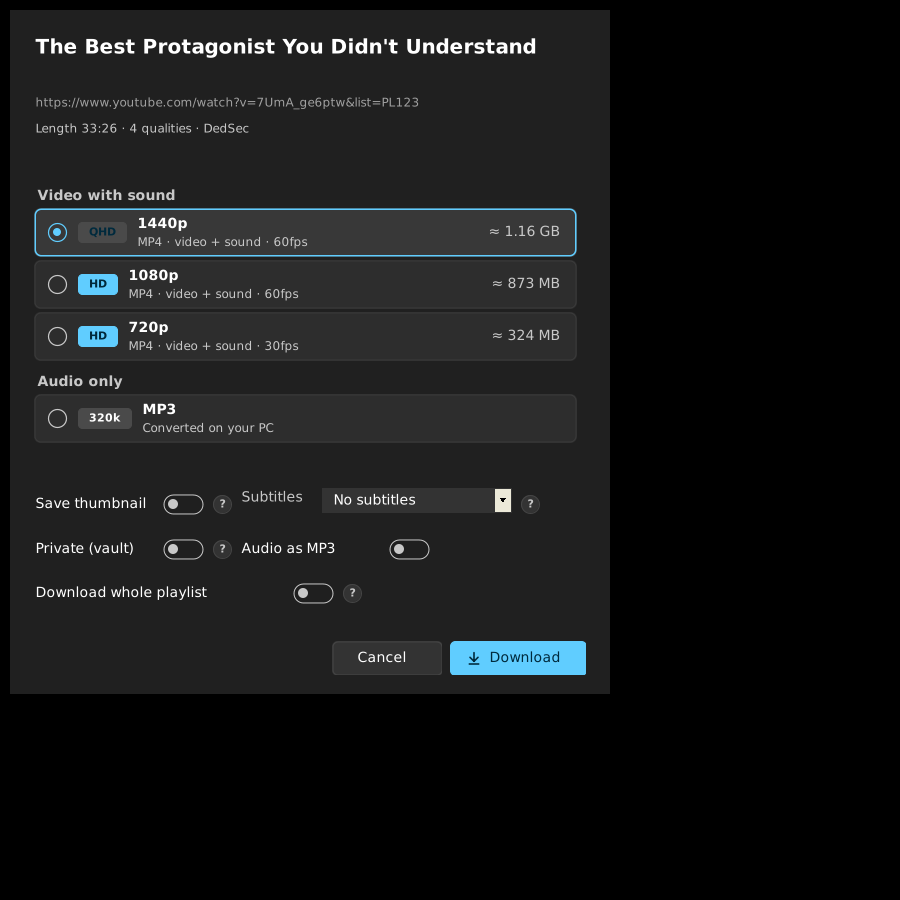Click the video title heading

(286, 46)
